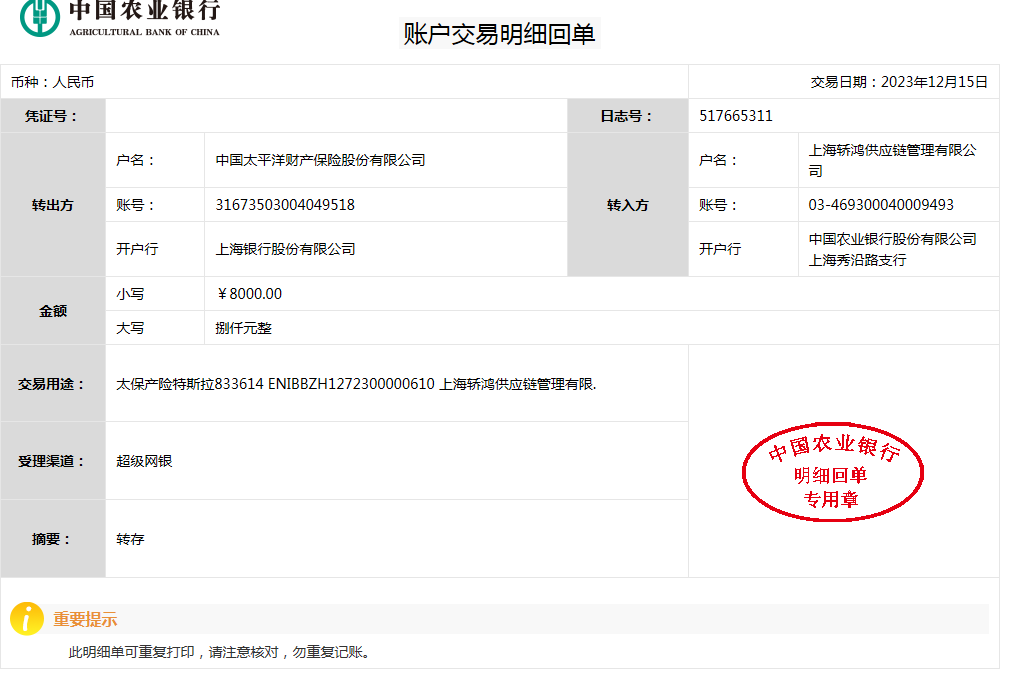The width and height of the screenshot is (1022, 677).
Task: Select payer account number 31673503004049518
Action: coord(285,205)
